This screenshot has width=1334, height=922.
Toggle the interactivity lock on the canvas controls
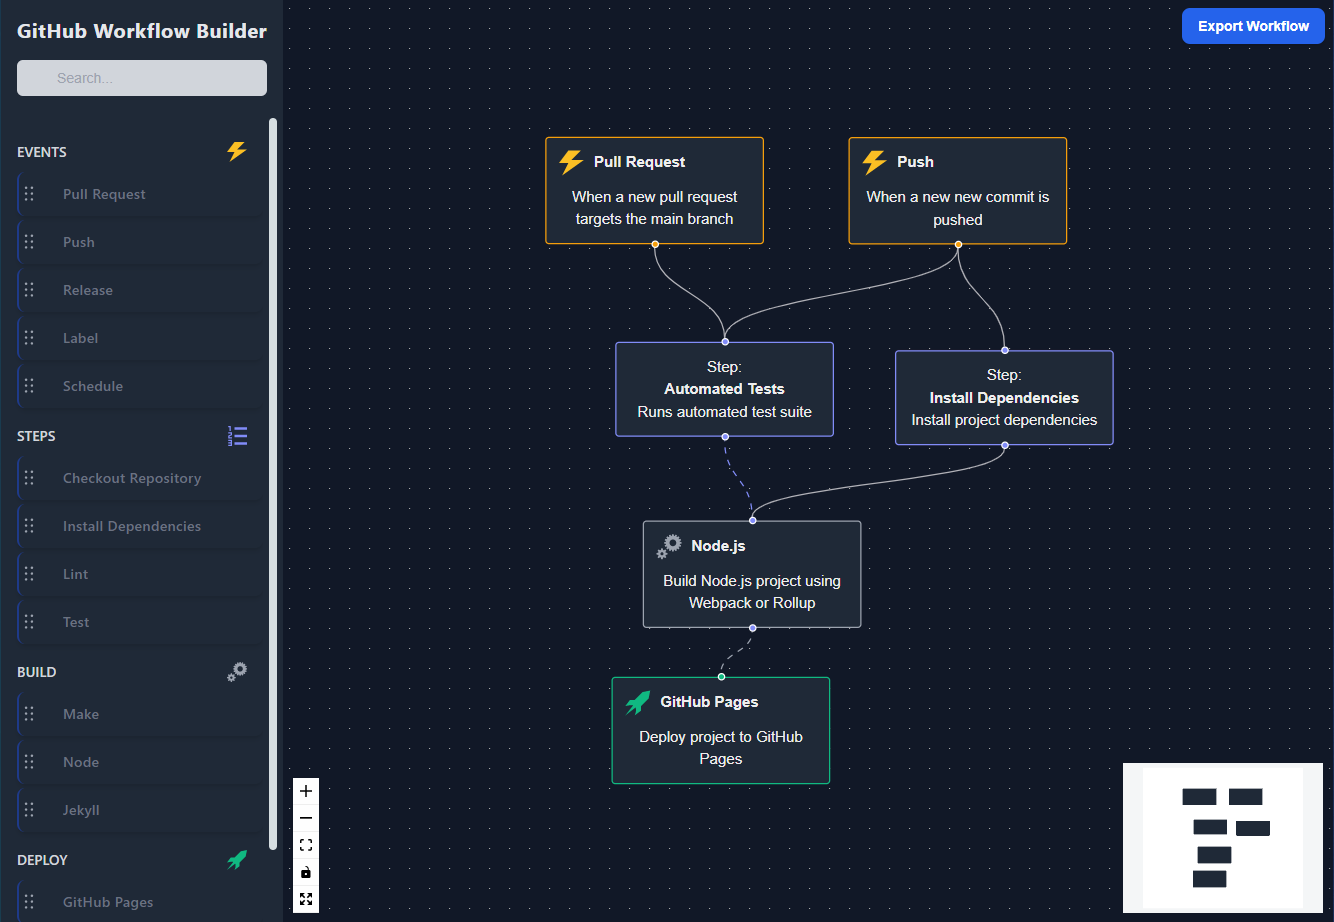pyautogui.click(x=306, y=871)
